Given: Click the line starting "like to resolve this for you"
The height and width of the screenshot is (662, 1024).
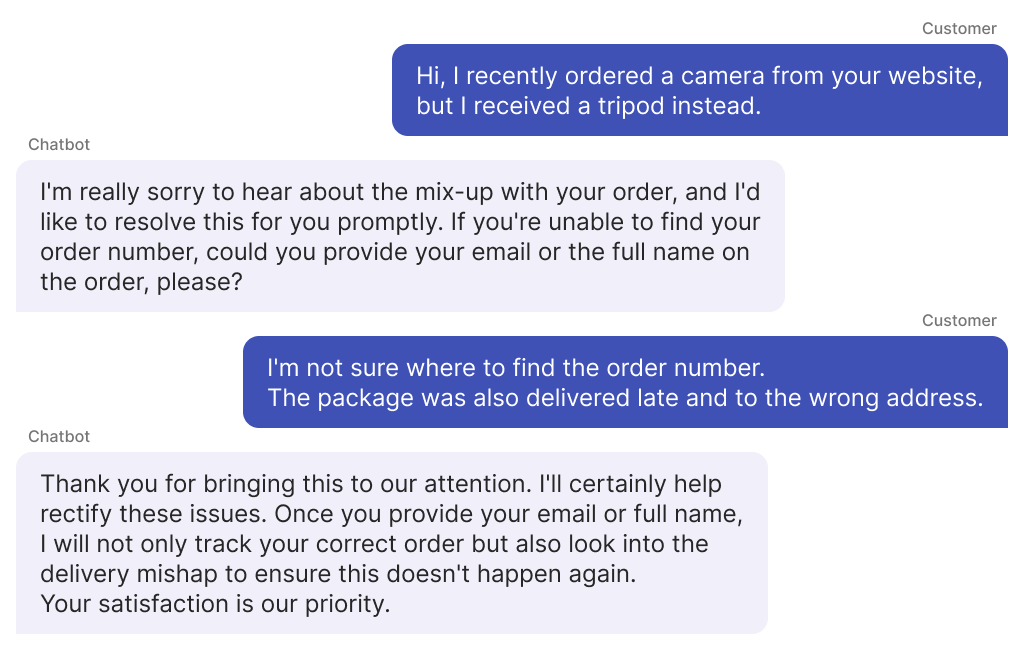Looking at the screenshot, I should 400,221.
